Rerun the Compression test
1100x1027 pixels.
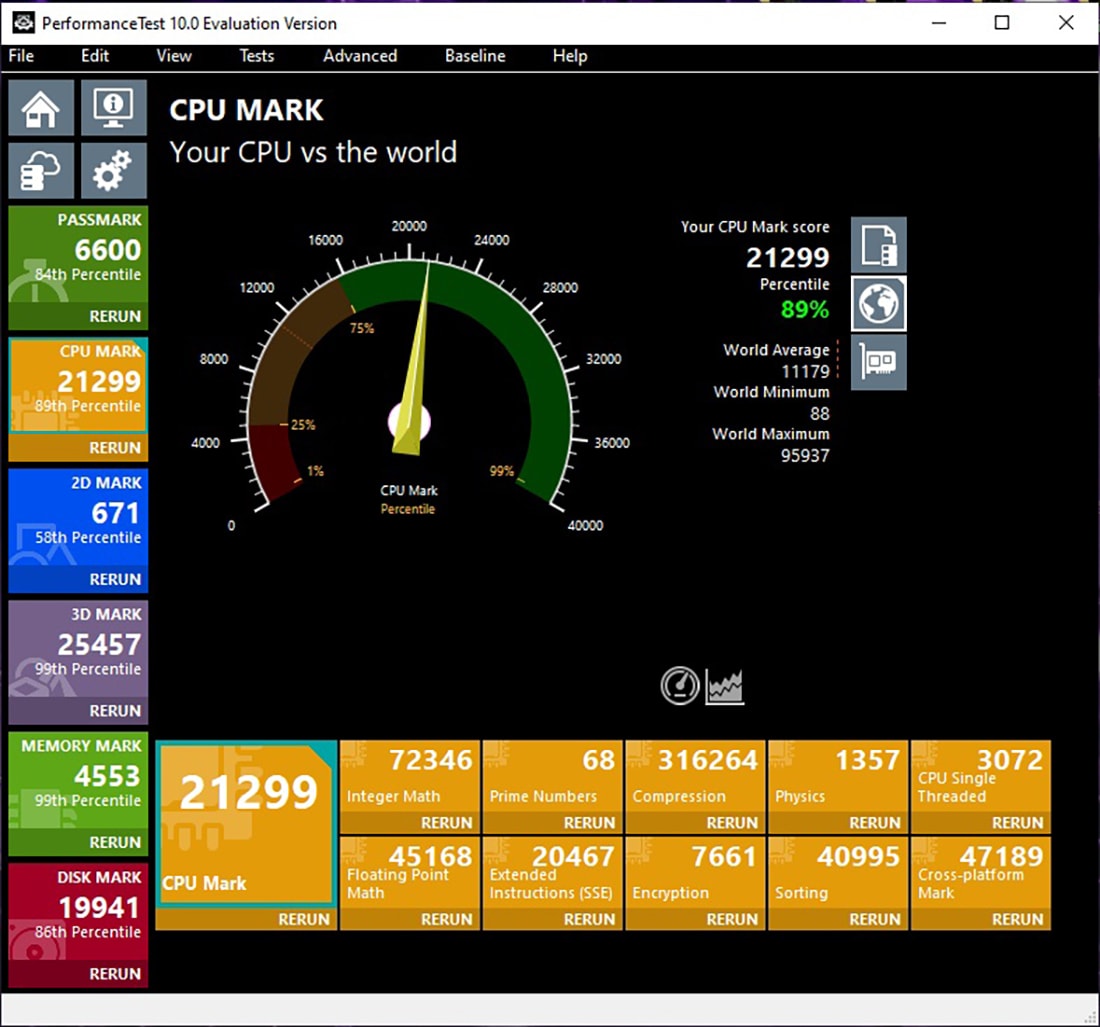pos(732,822)
